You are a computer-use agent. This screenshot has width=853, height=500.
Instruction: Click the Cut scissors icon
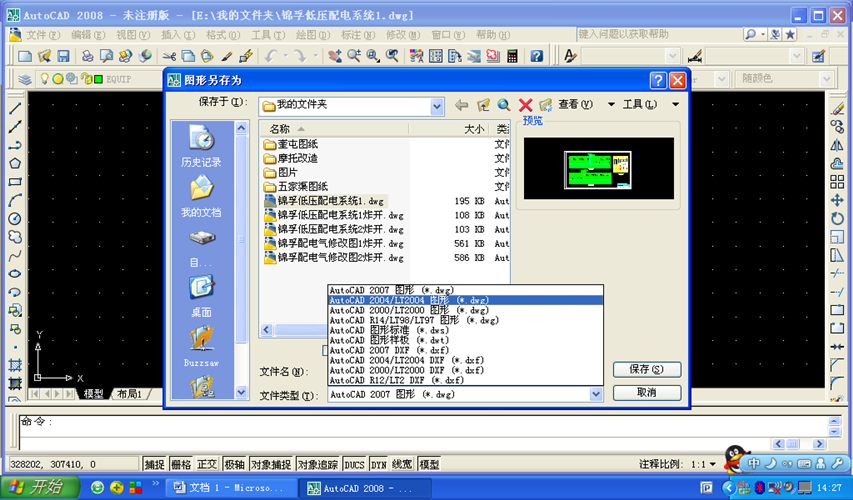coord(169,56)
